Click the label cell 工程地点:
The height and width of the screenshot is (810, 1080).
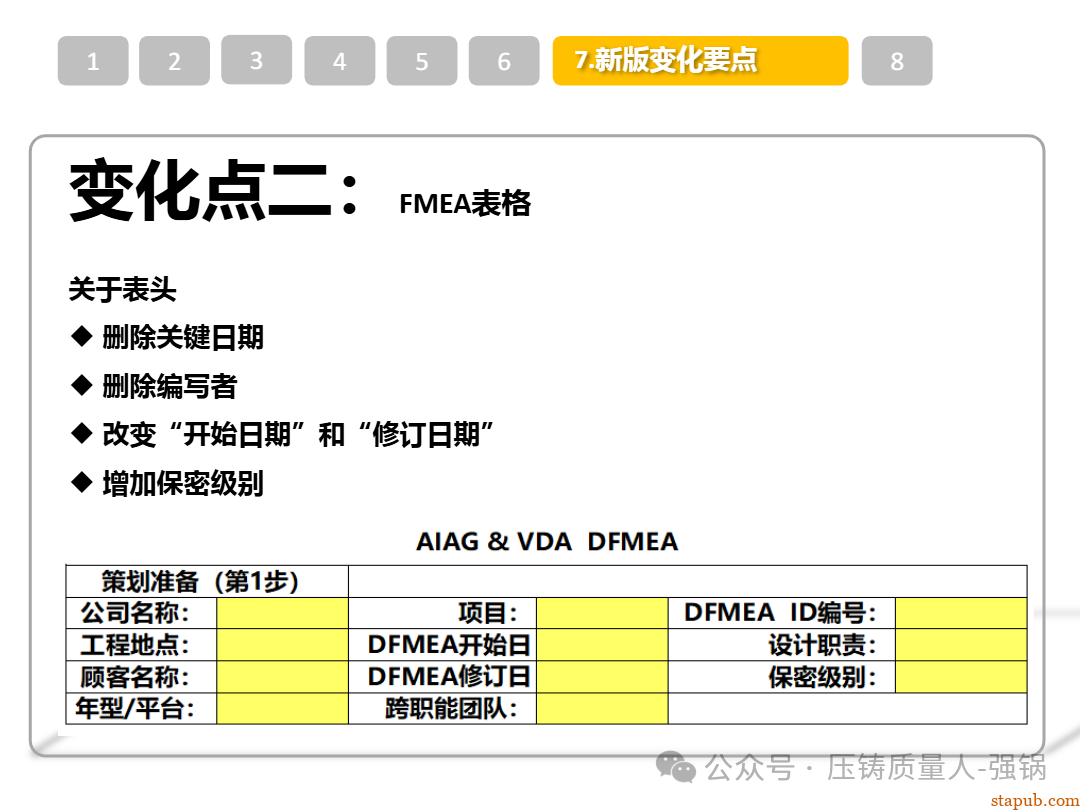(141, 645)
